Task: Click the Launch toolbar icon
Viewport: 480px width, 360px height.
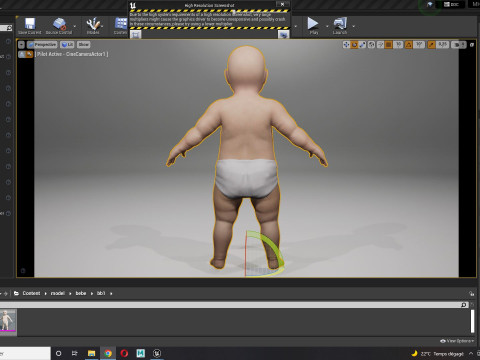Action: point(340,26)
